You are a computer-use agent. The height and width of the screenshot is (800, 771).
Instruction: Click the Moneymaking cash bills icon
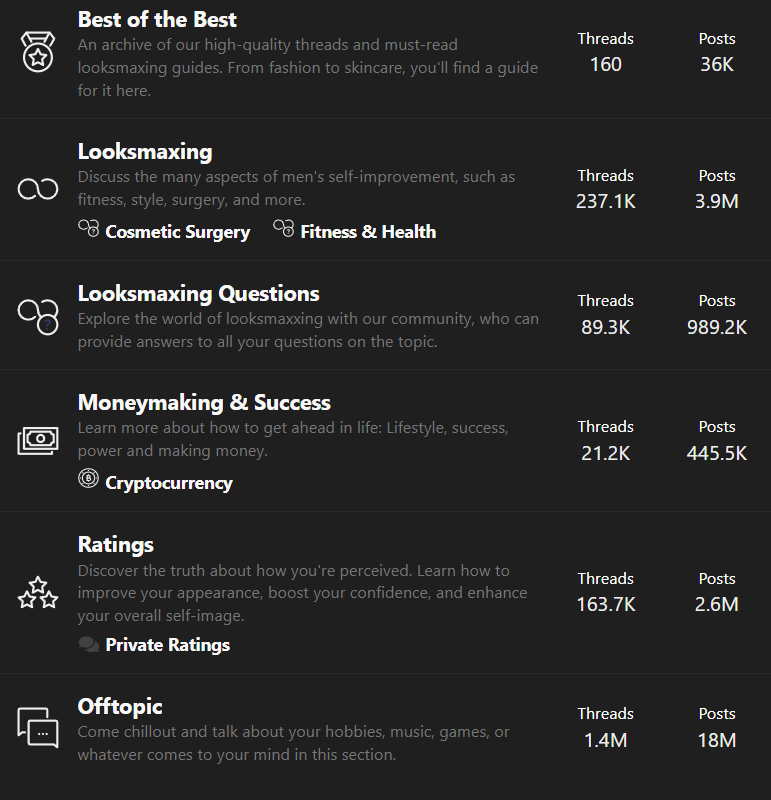(x=38, y=440)
